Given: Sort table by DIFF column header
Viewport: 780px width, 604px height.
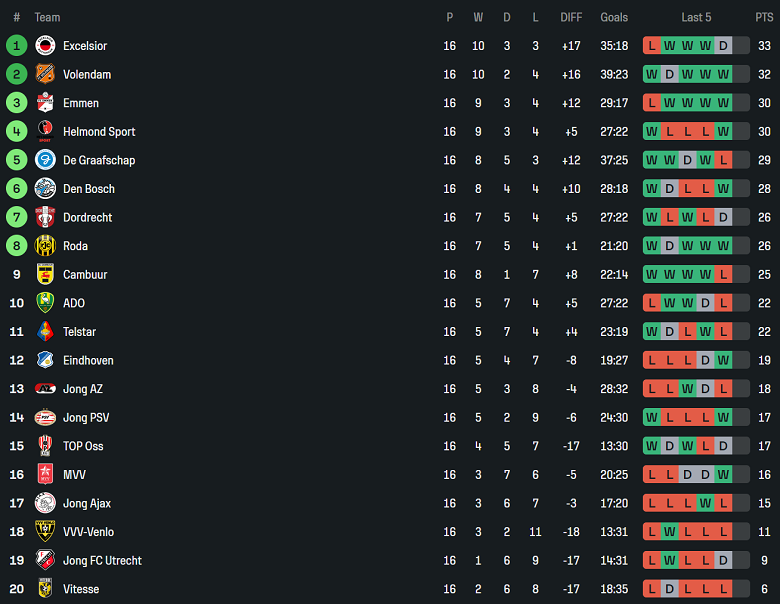Looking at the screenshot, I should click(571, 17).
